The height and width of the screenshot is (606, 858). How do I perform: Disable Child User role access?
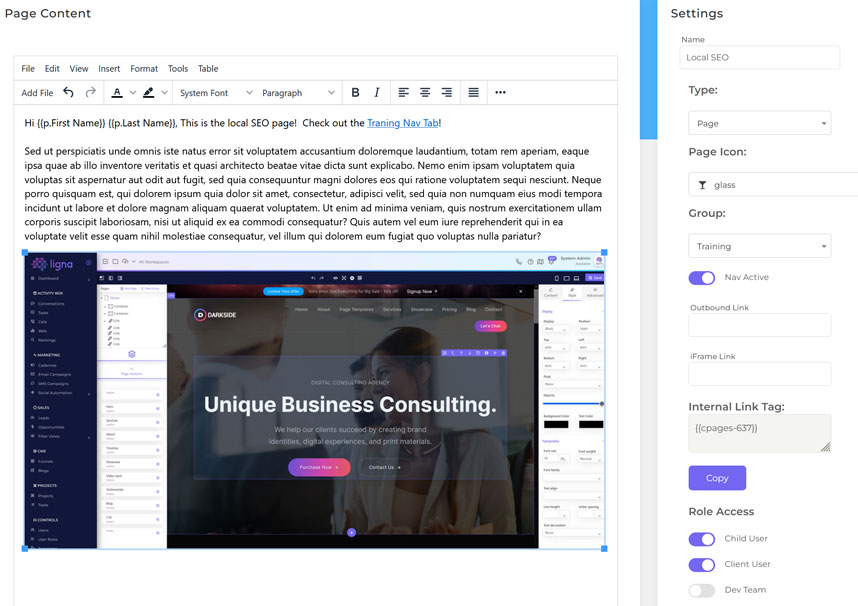point(701,538)
